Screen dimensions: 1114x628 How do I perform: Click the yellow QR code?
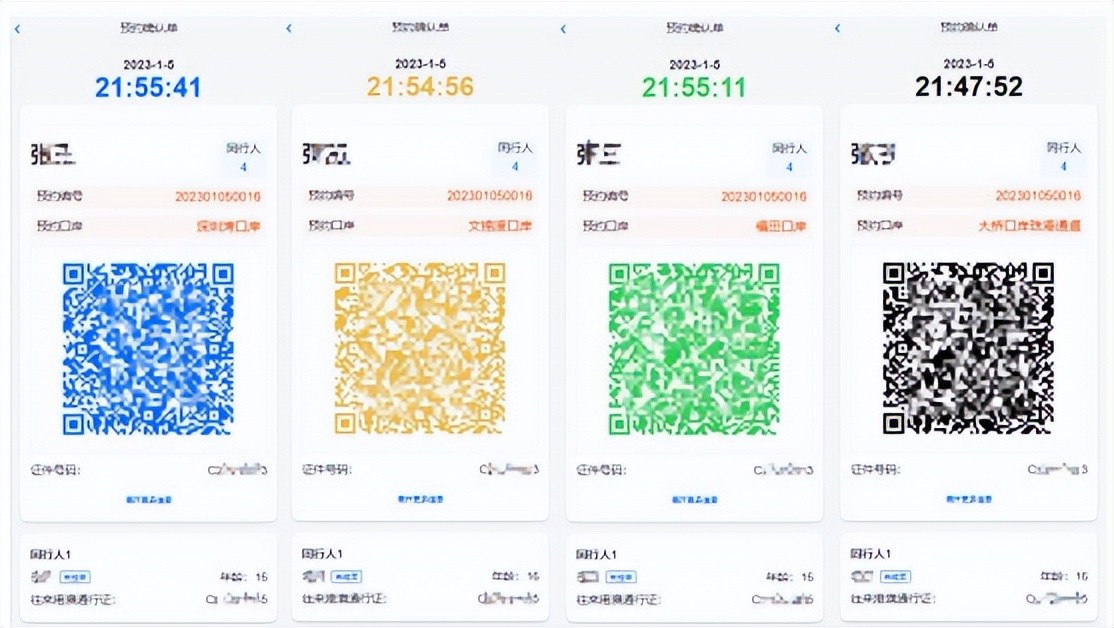click(x=420, y=348)
